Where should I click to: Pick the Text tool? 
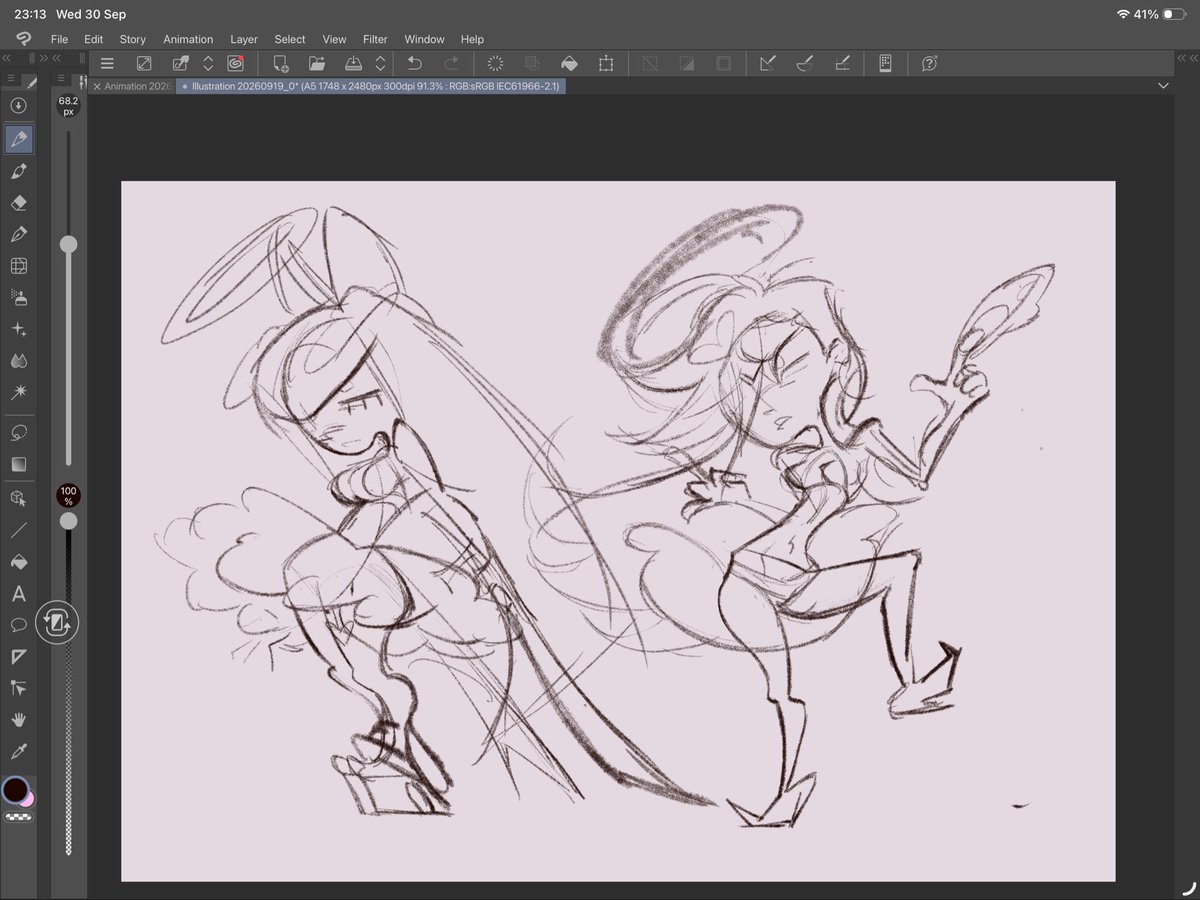18,594
